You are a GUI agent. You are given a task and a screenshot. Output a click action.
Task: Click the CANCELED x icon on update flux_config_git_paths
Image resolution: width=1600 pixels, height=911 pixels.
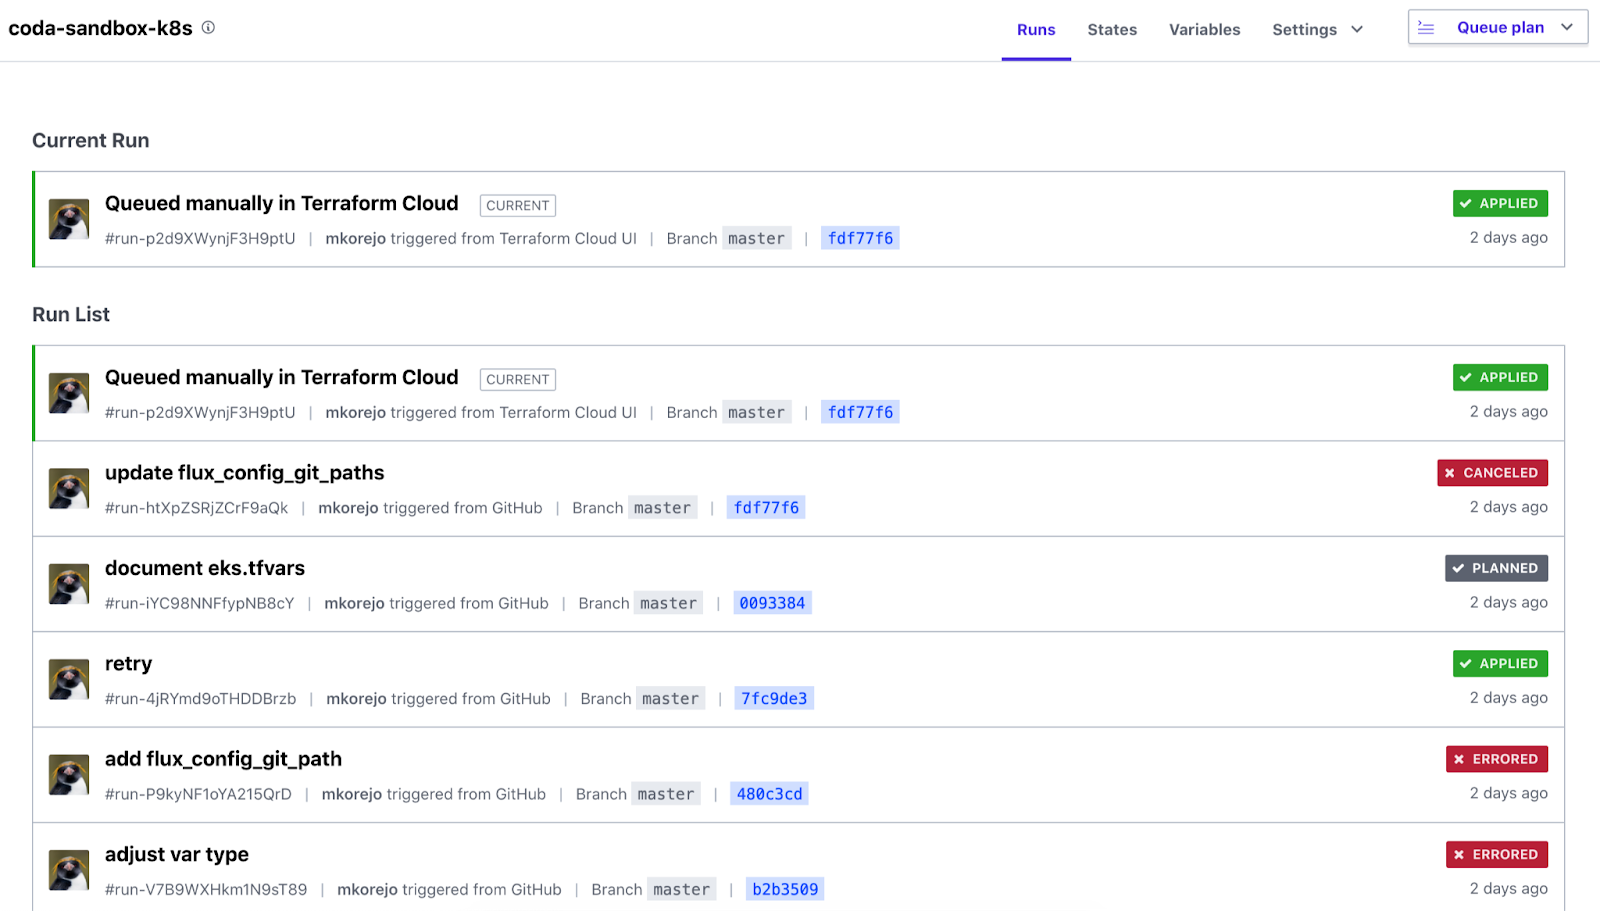(1451, 472)
